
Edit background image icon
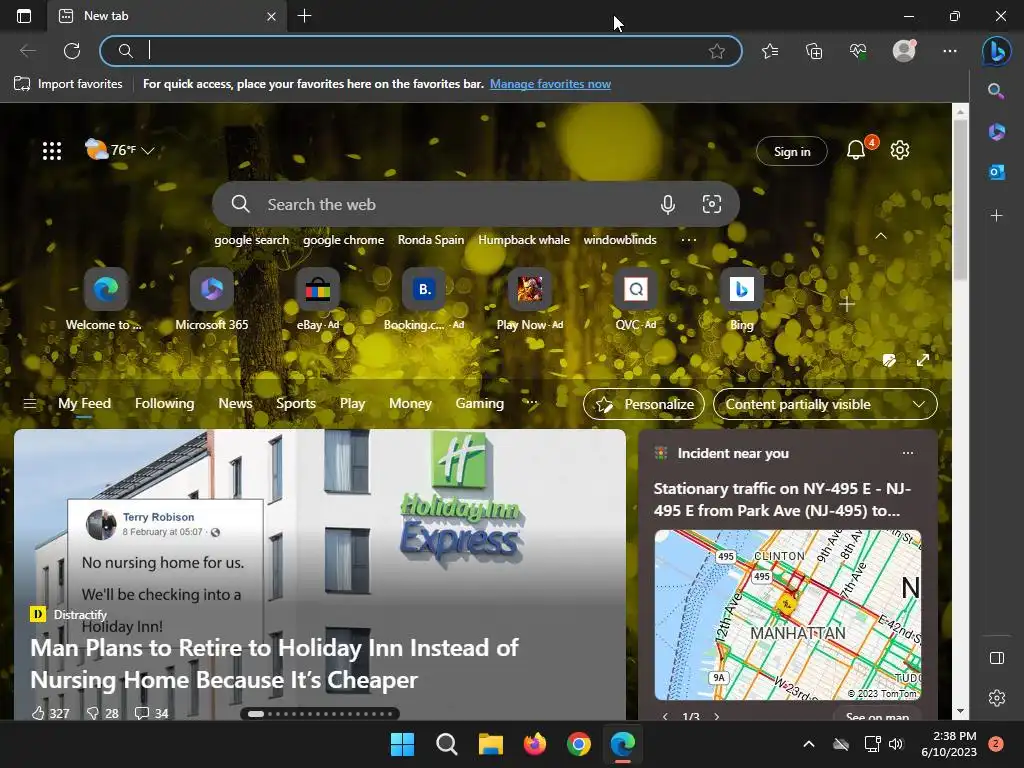pyautogui.click(x=889, y=360)
